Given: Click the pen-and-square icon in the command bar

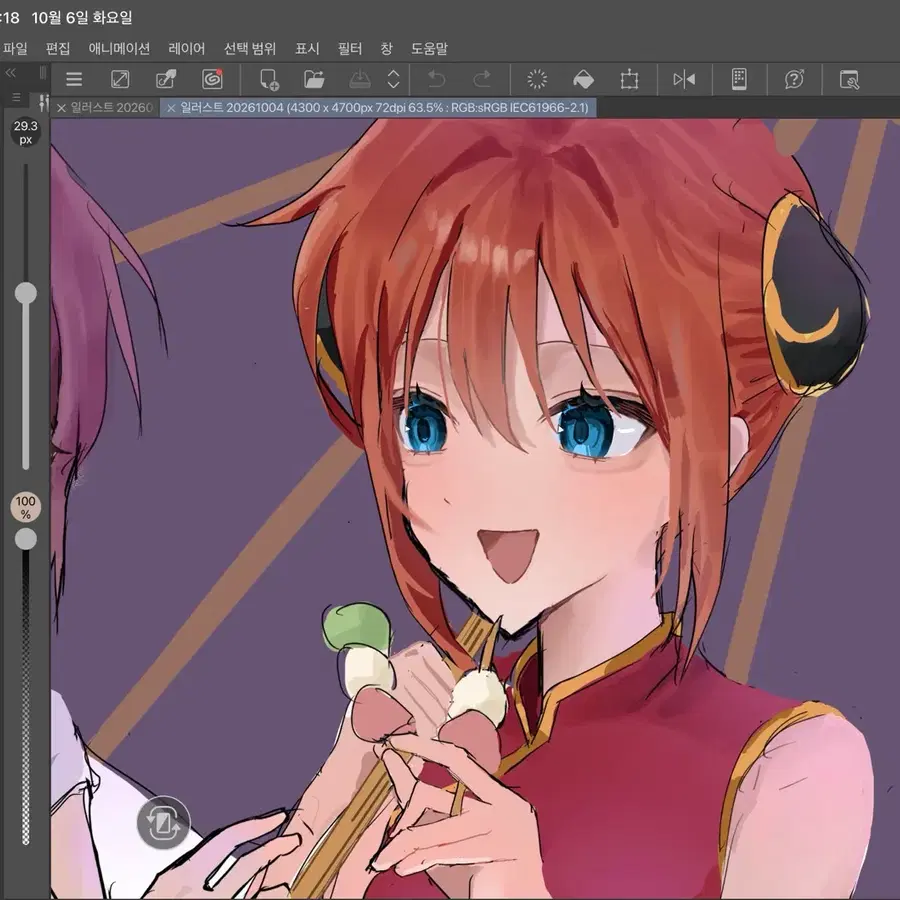Looking at the screenshot, I should (x=166, y=79).
